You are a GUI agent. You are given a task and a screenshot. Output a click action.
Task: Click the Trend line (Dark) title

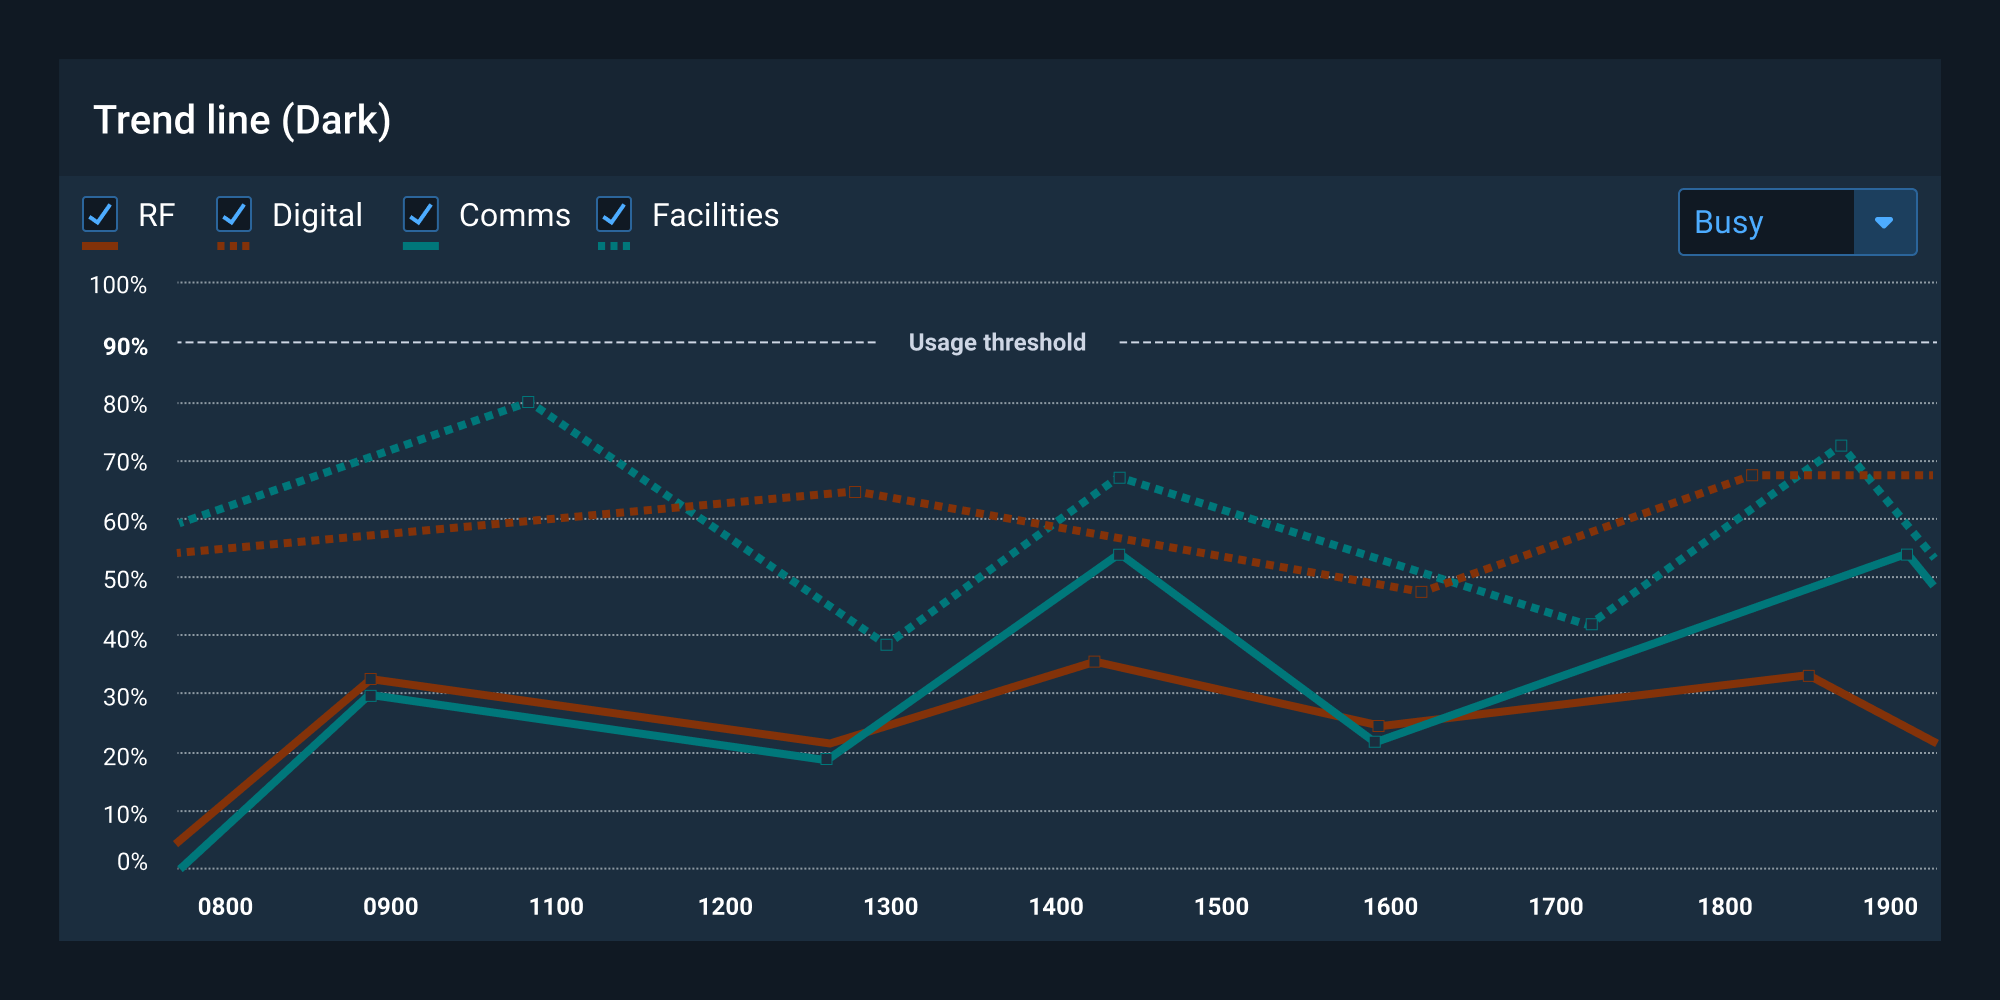(x=242, y=120)
